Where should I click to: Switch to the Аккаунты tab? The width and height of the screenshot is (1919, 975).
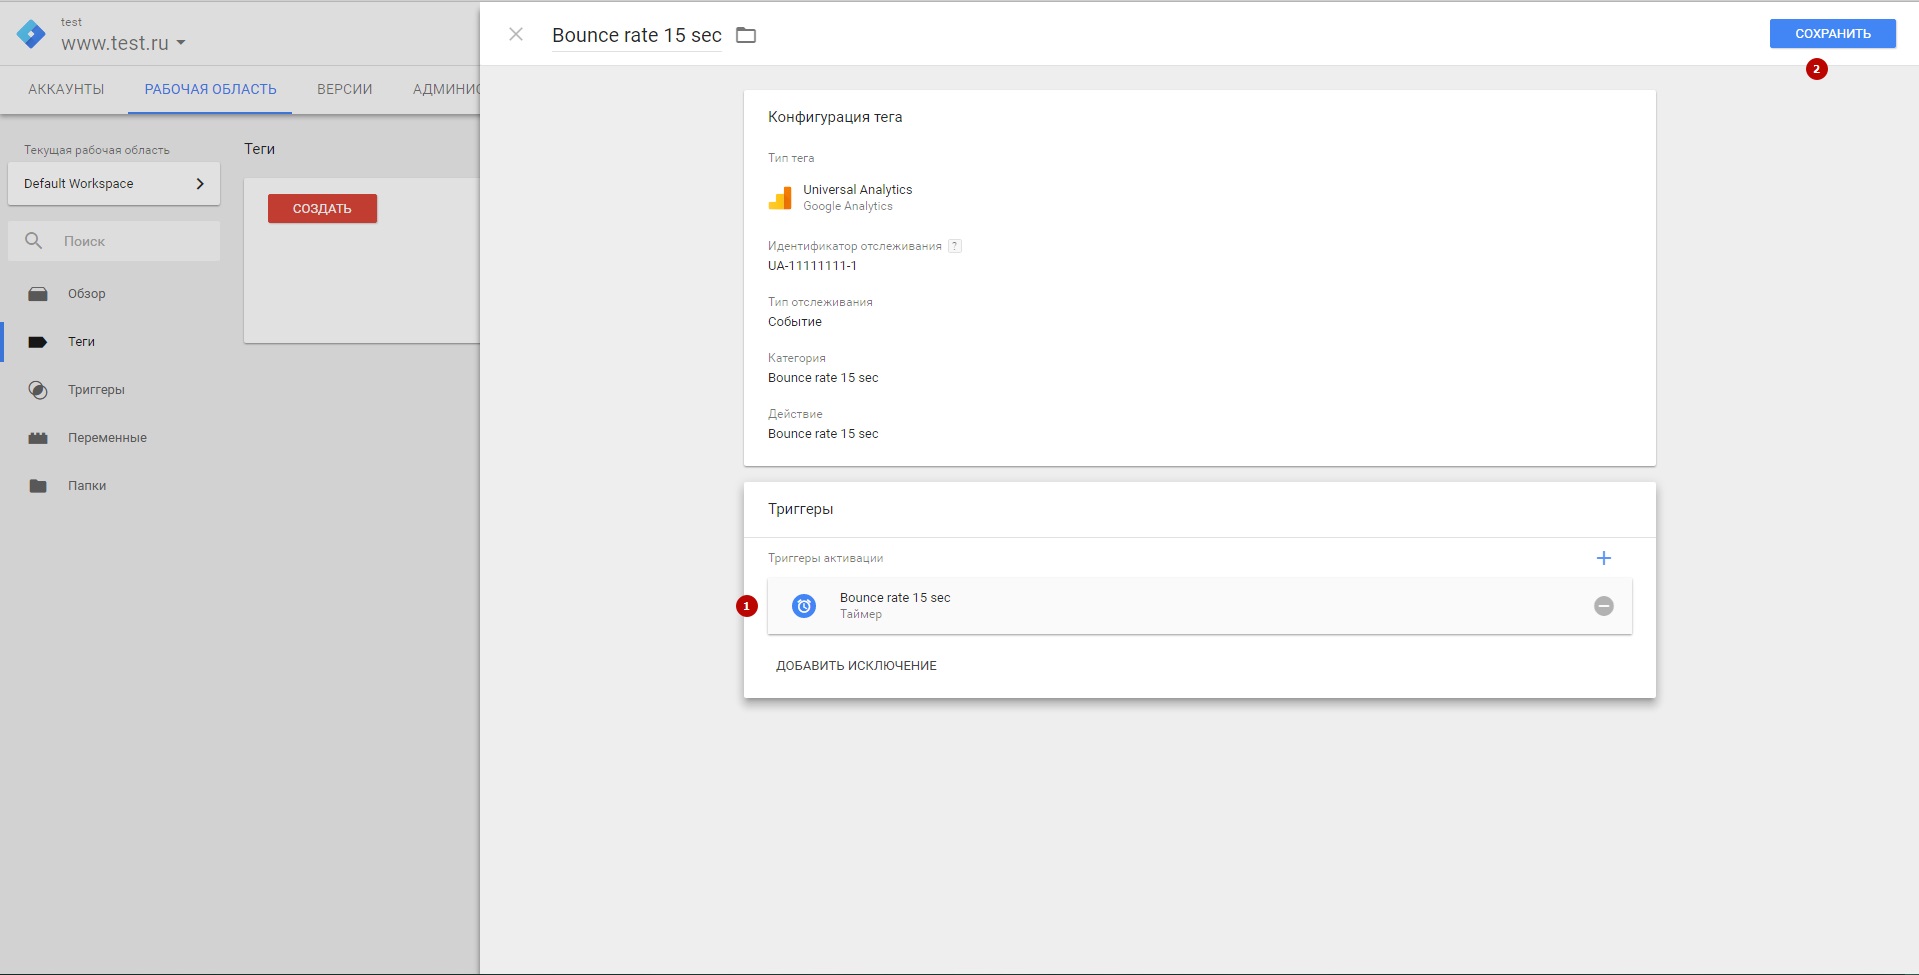[x=66, y=89]
